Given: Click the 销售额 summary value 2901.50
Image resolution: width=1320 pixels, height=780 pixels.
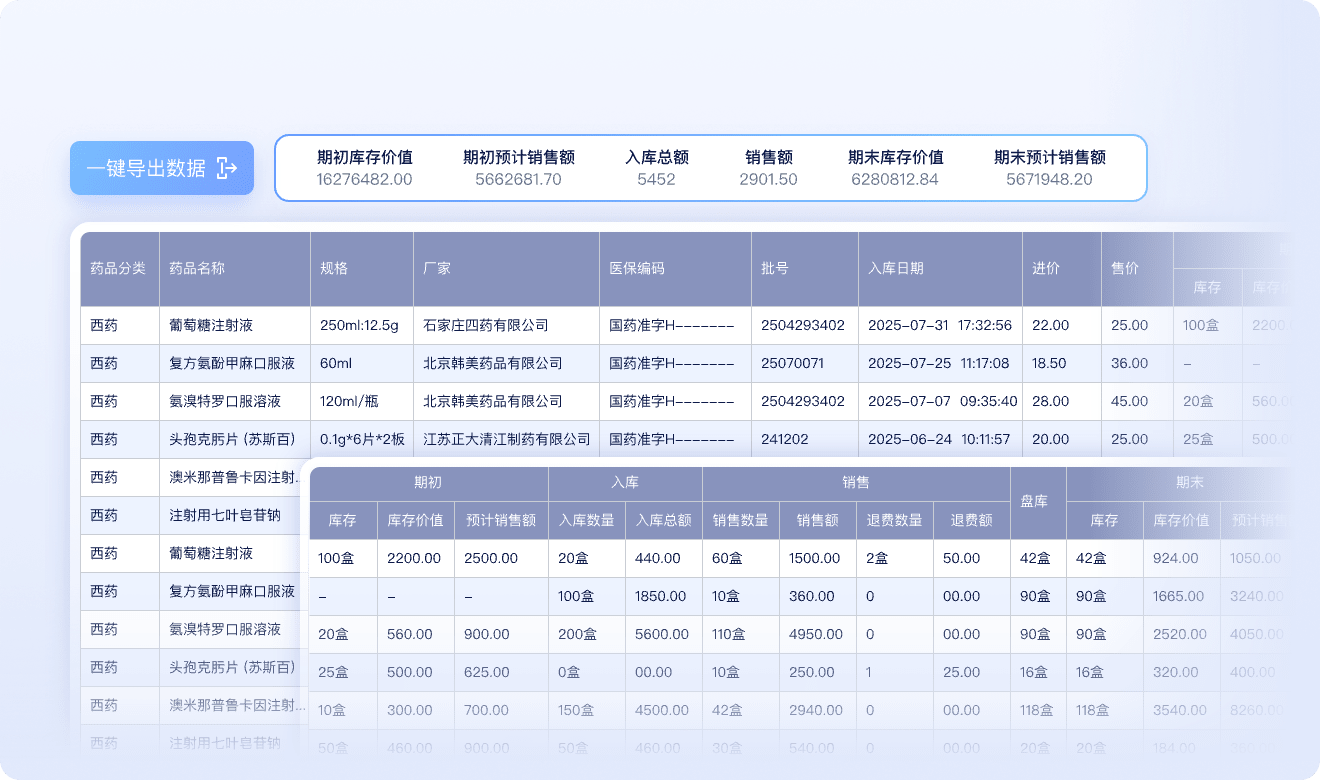Looking at the screenshot, I should coord(768,180).
